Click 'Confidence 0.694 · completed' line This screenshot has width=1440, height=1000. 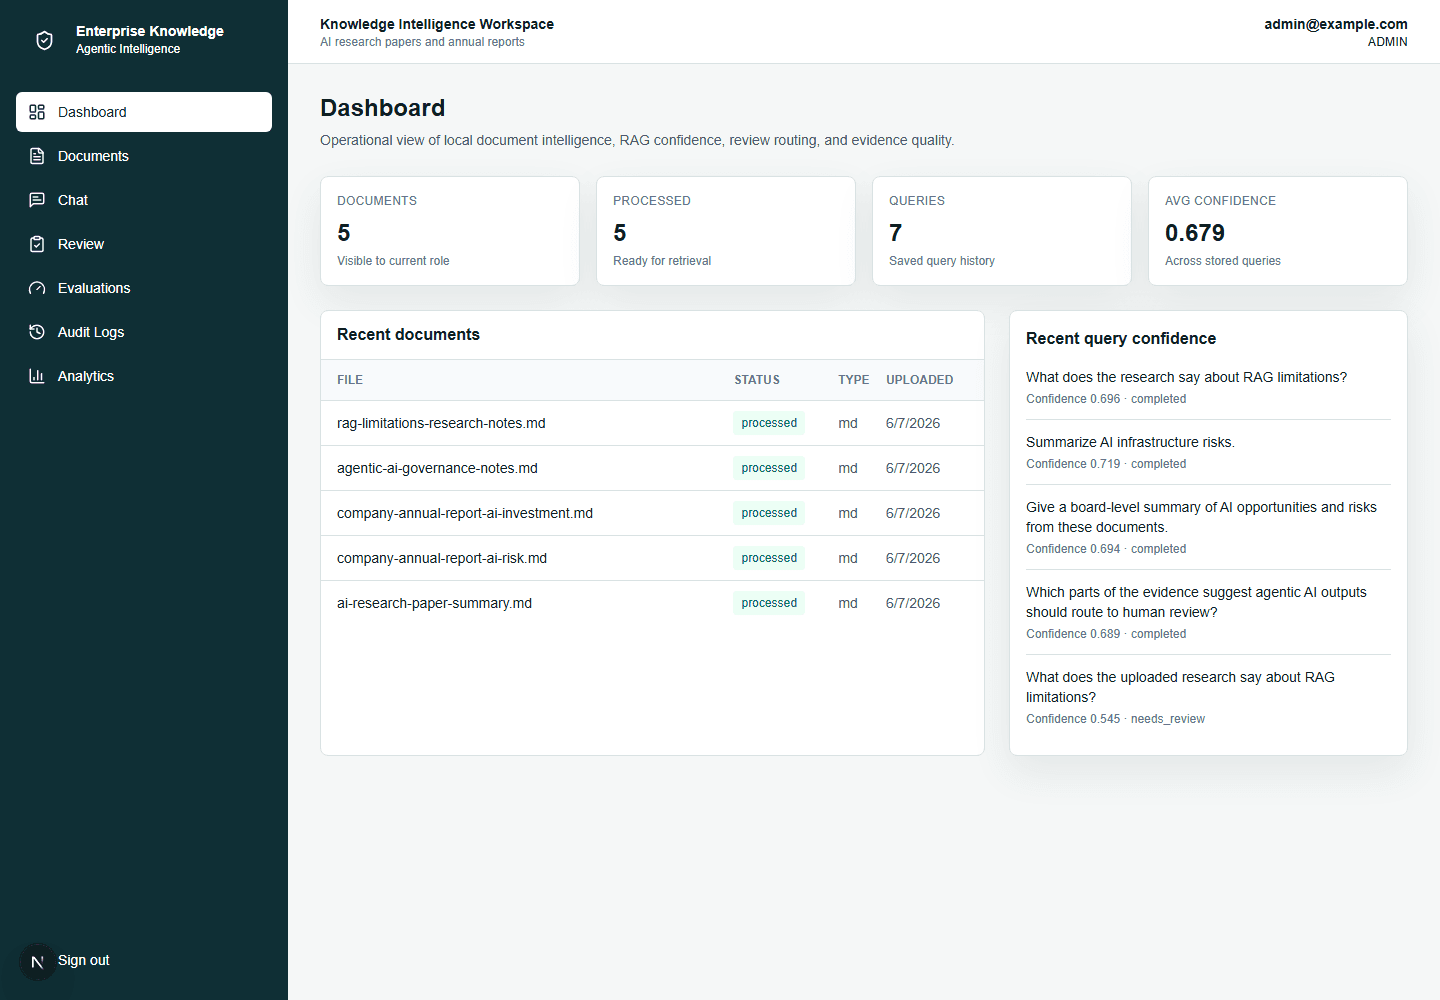tap(1106, 549)
